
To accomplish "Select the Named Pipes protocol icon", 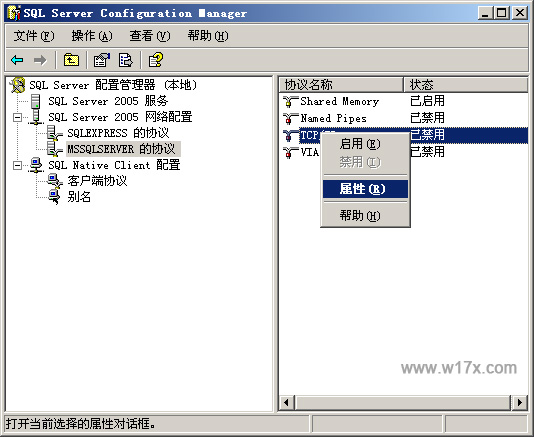I will (290, 118).
